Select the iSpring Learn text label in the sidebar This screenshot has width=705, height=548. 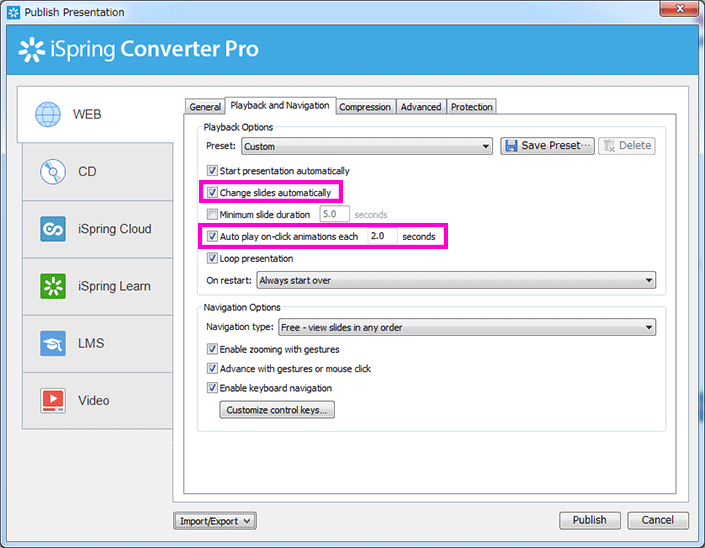click(114, 286)
